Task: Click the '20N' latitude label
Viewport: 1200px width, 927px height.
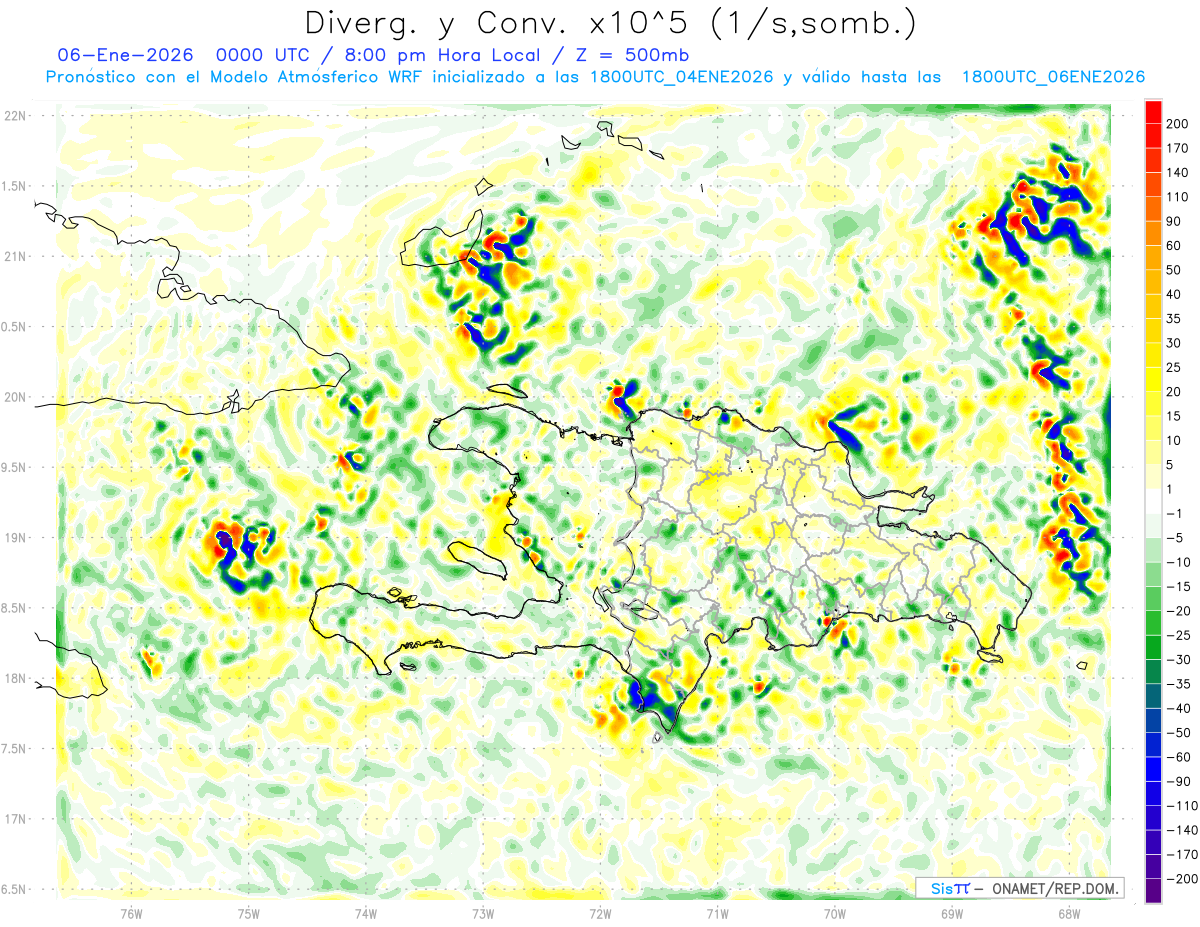Action: 15,397
